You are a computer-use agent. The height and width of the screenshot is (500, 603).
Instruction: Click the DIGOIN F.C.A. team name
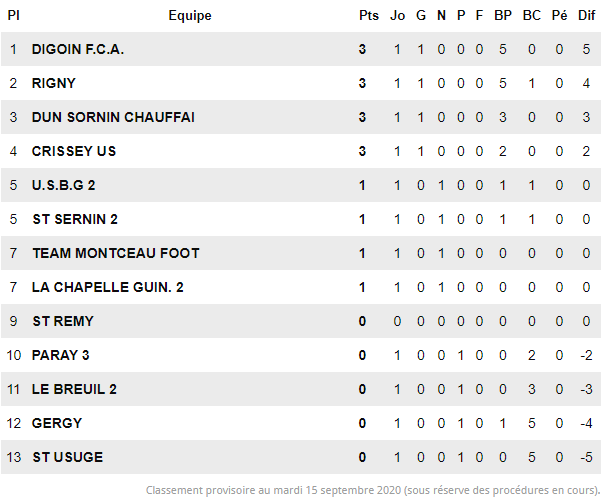coord(78,49)
